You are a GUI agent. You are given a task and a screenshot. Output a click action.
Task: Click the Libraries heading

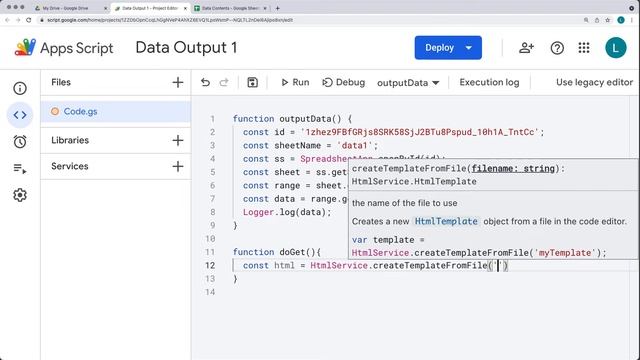click(x=70, y=140)
